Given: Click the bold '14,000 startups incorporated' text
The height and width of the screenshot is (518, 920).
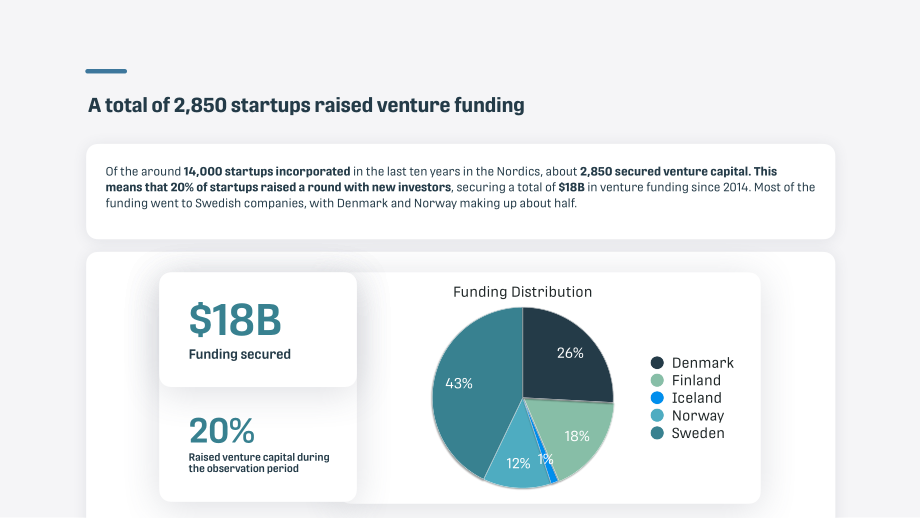Looking at the screenshot, I should [x=267, y=171].
